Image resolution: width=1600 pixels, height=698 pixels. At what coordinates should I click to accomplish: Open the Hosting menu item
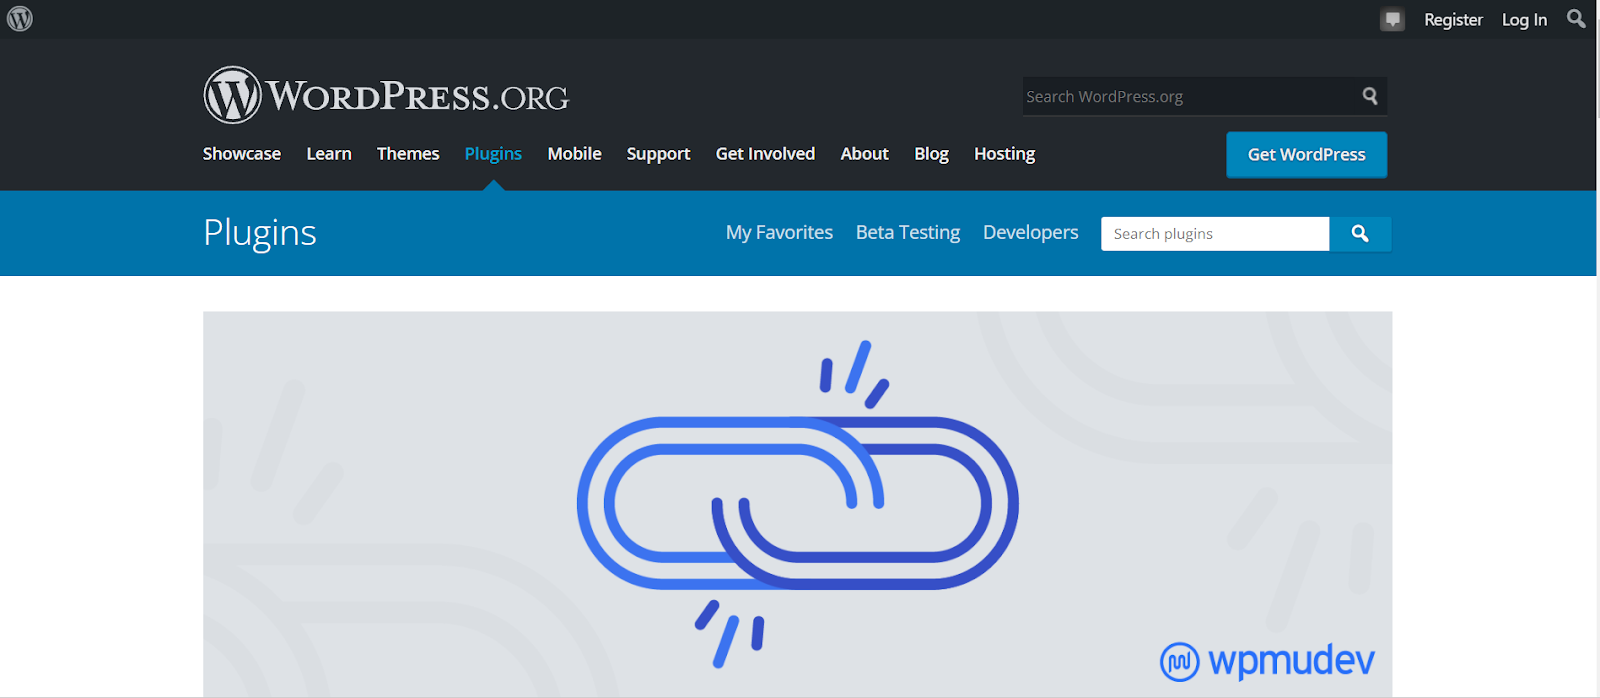pos(1005,154)
